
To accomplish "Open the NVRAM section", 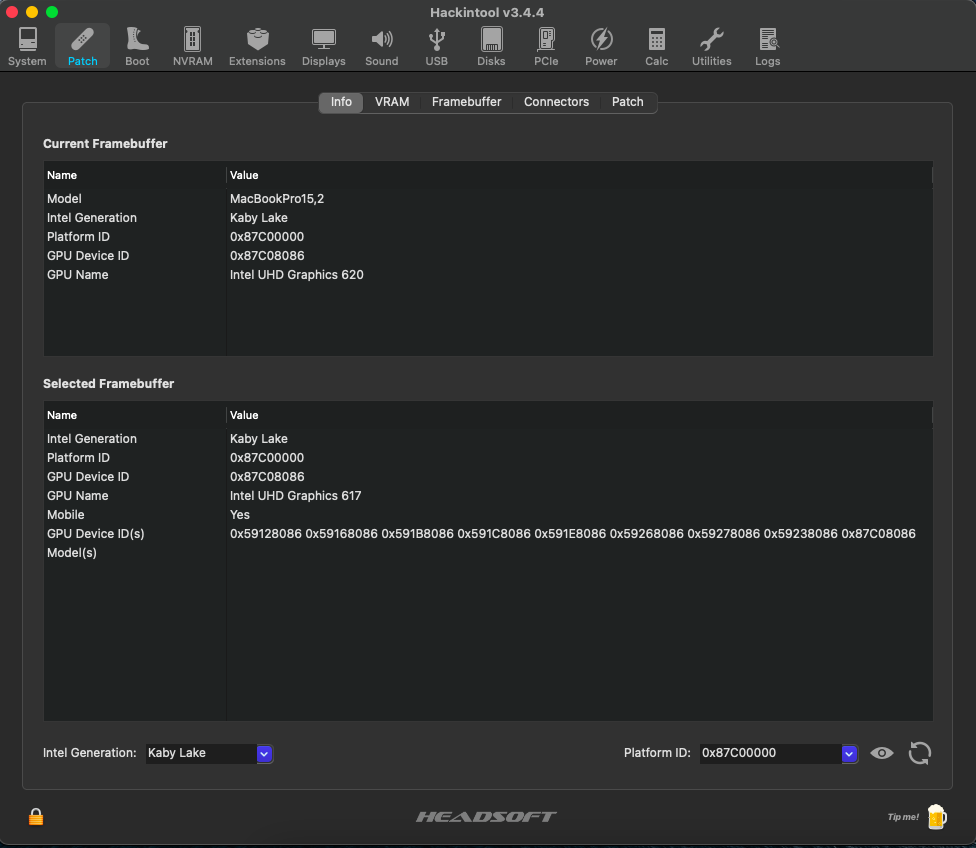I will [x=192, y=47].
